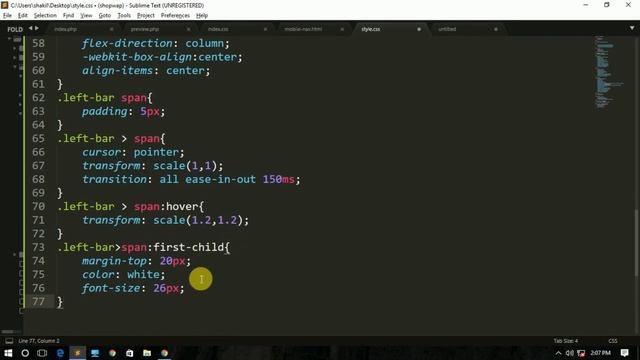
Task: Change the CSS syntax selector
Action: point(613,341)
